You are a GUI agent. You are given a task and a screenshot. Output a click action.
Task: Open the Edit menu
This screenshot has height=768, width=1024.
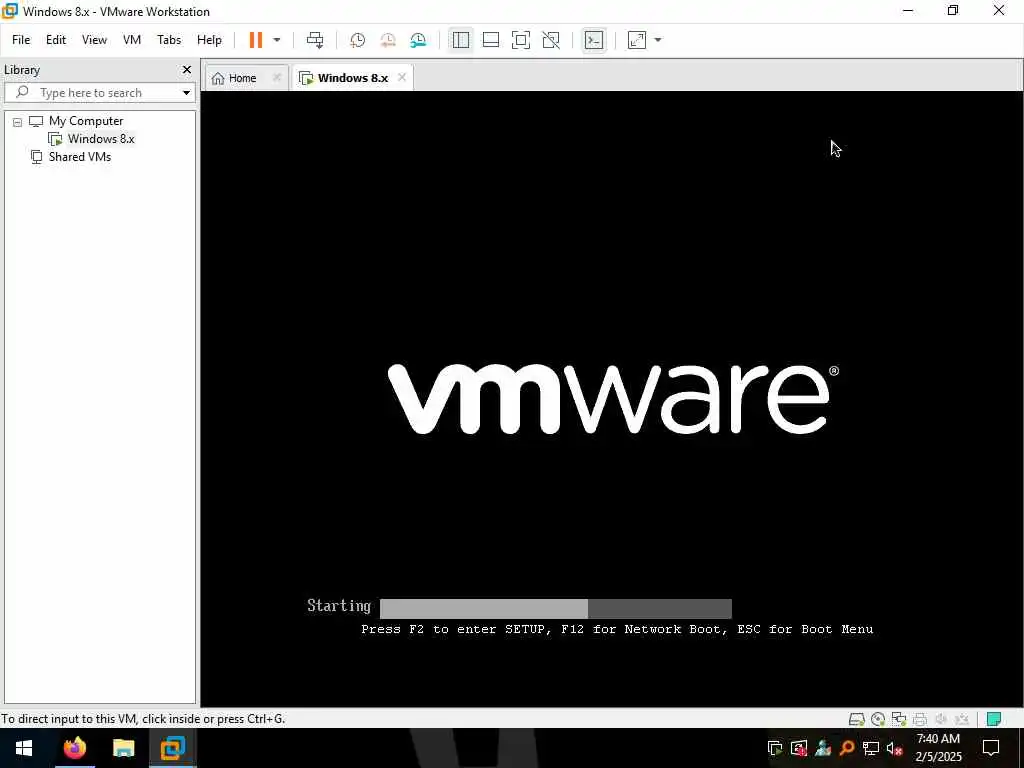click(x=56, y=40)
